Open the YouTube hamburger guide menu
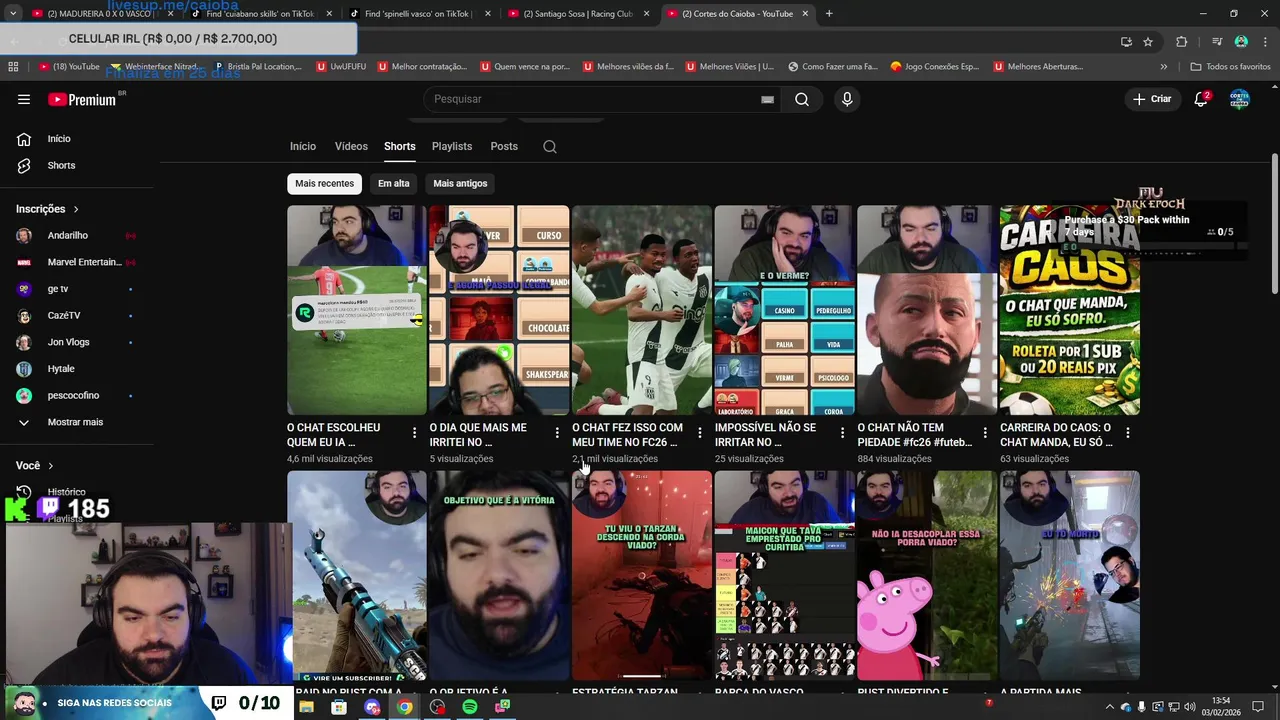The image size is (1280, 720). [x=24, y=99]
